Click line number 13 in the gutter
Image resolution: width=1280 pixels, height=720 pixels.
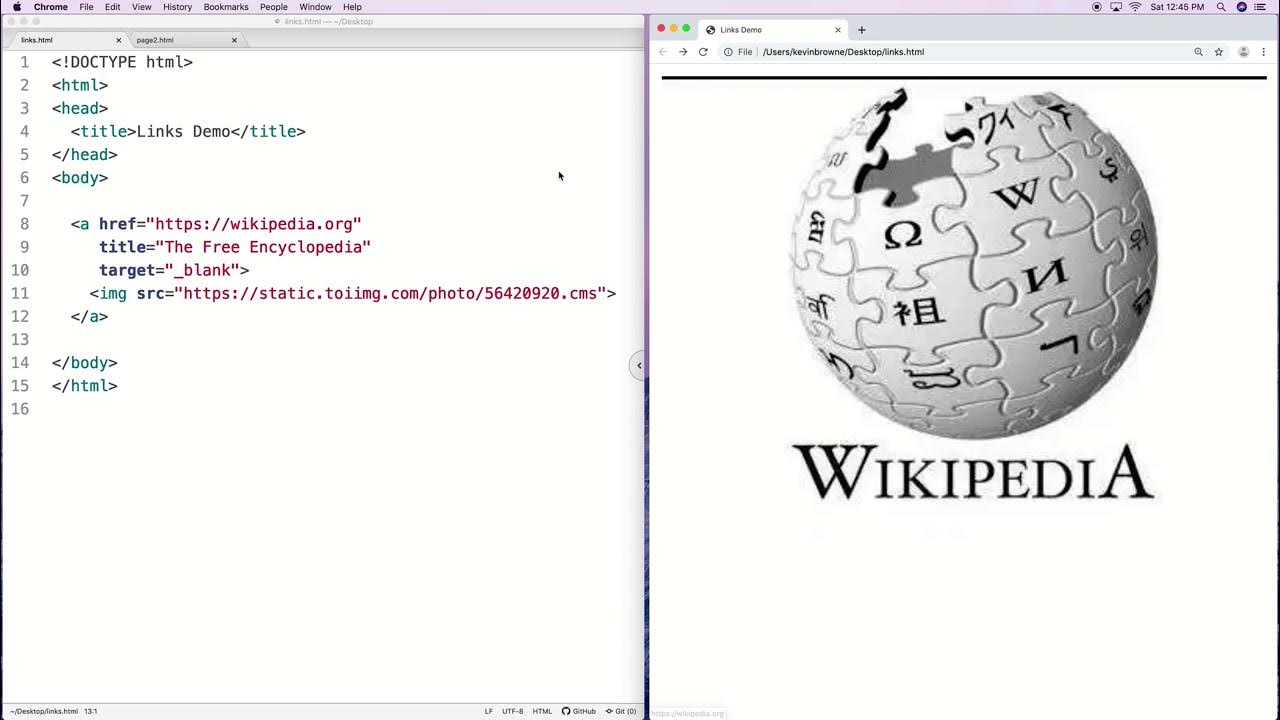20,339
